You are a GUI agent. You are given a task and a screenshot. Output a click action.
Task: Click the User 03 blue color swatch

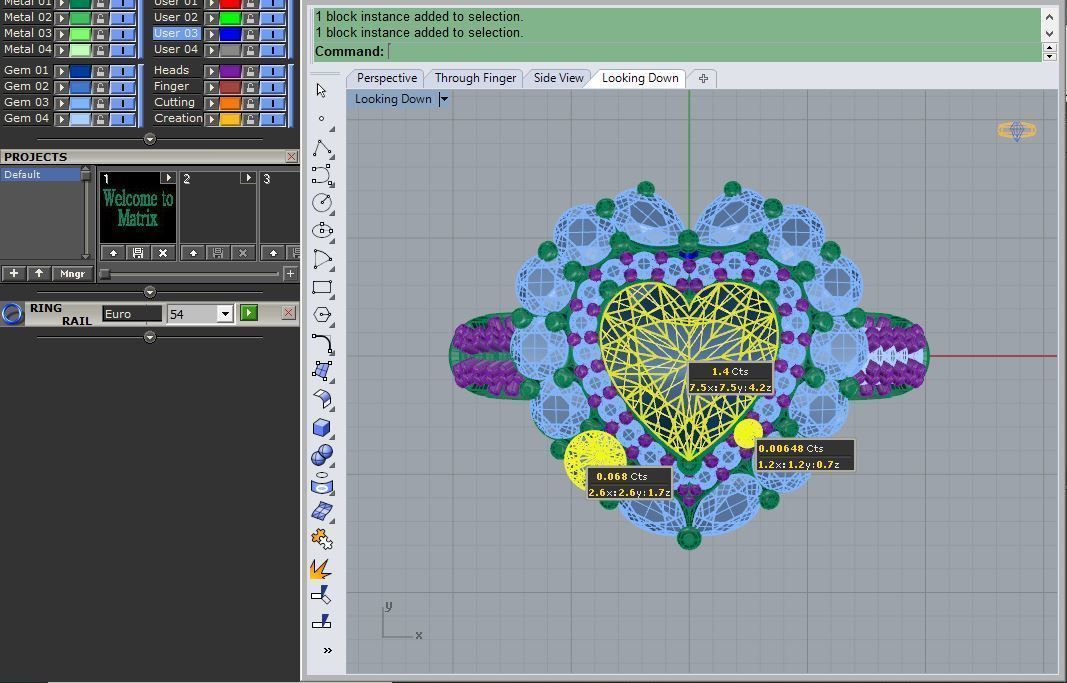[231, 34]
